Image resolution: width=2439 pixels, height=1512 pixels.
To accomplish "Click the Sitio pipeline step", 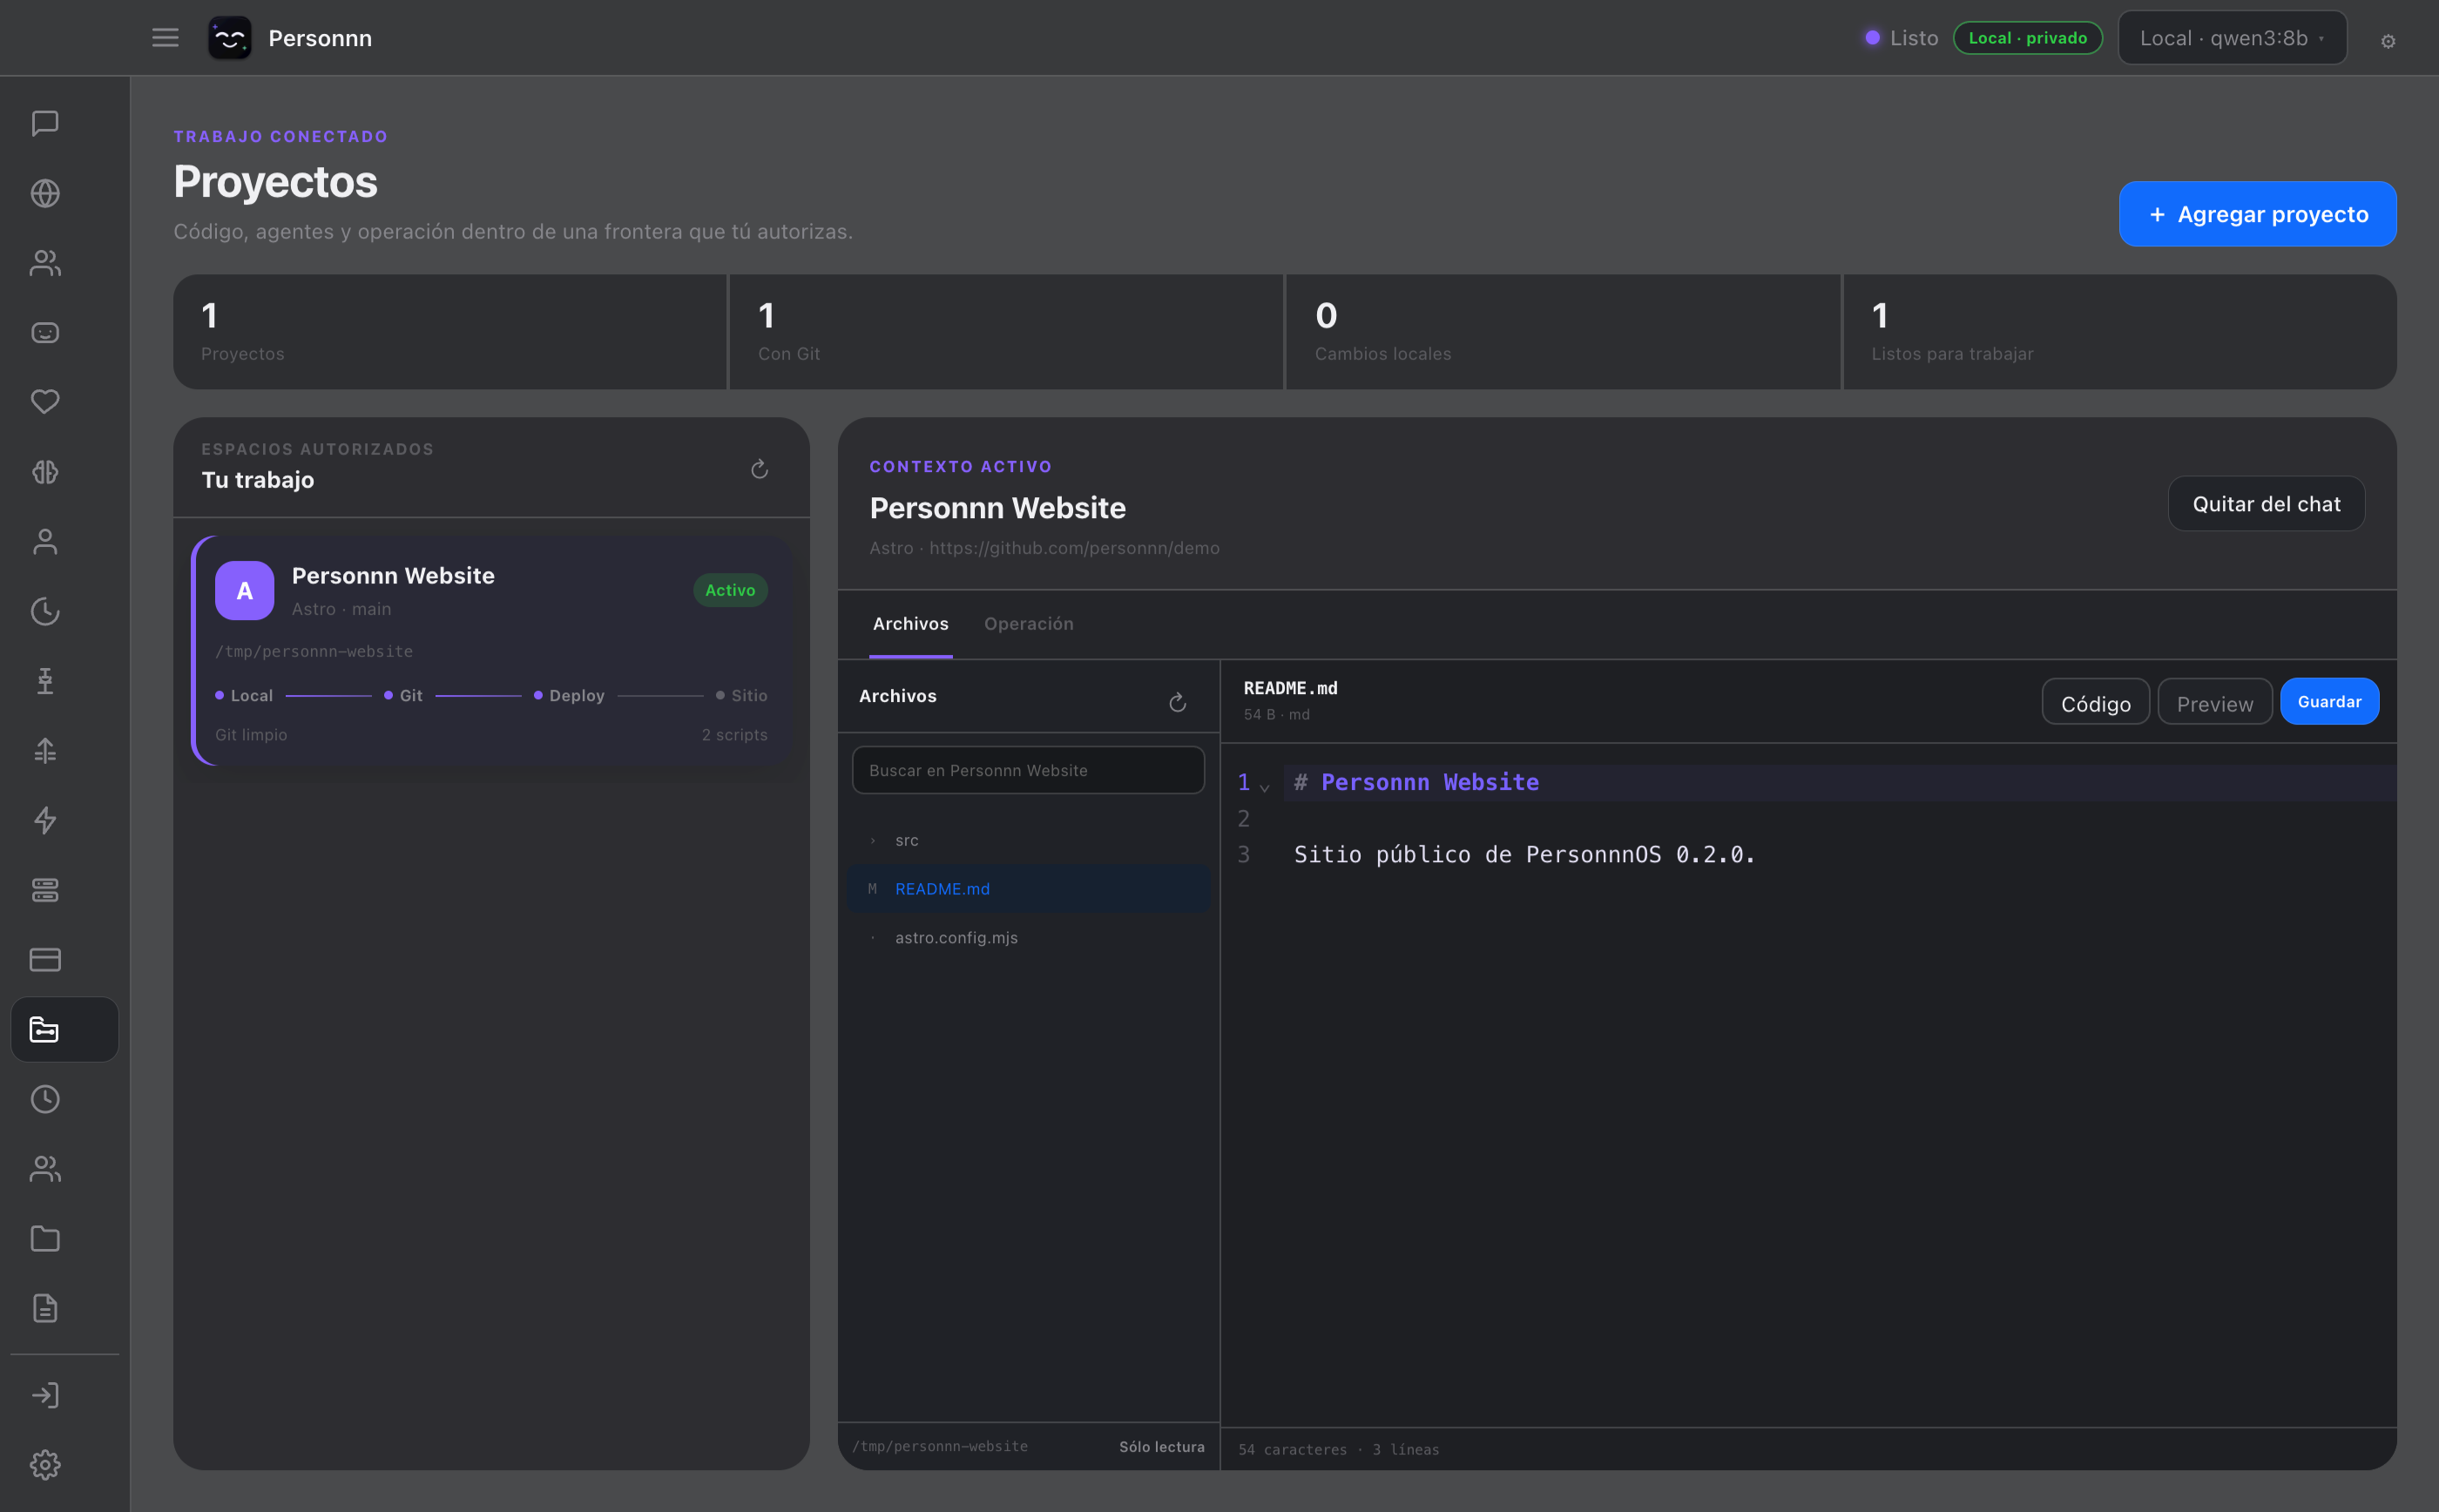I will pos(742,696).
